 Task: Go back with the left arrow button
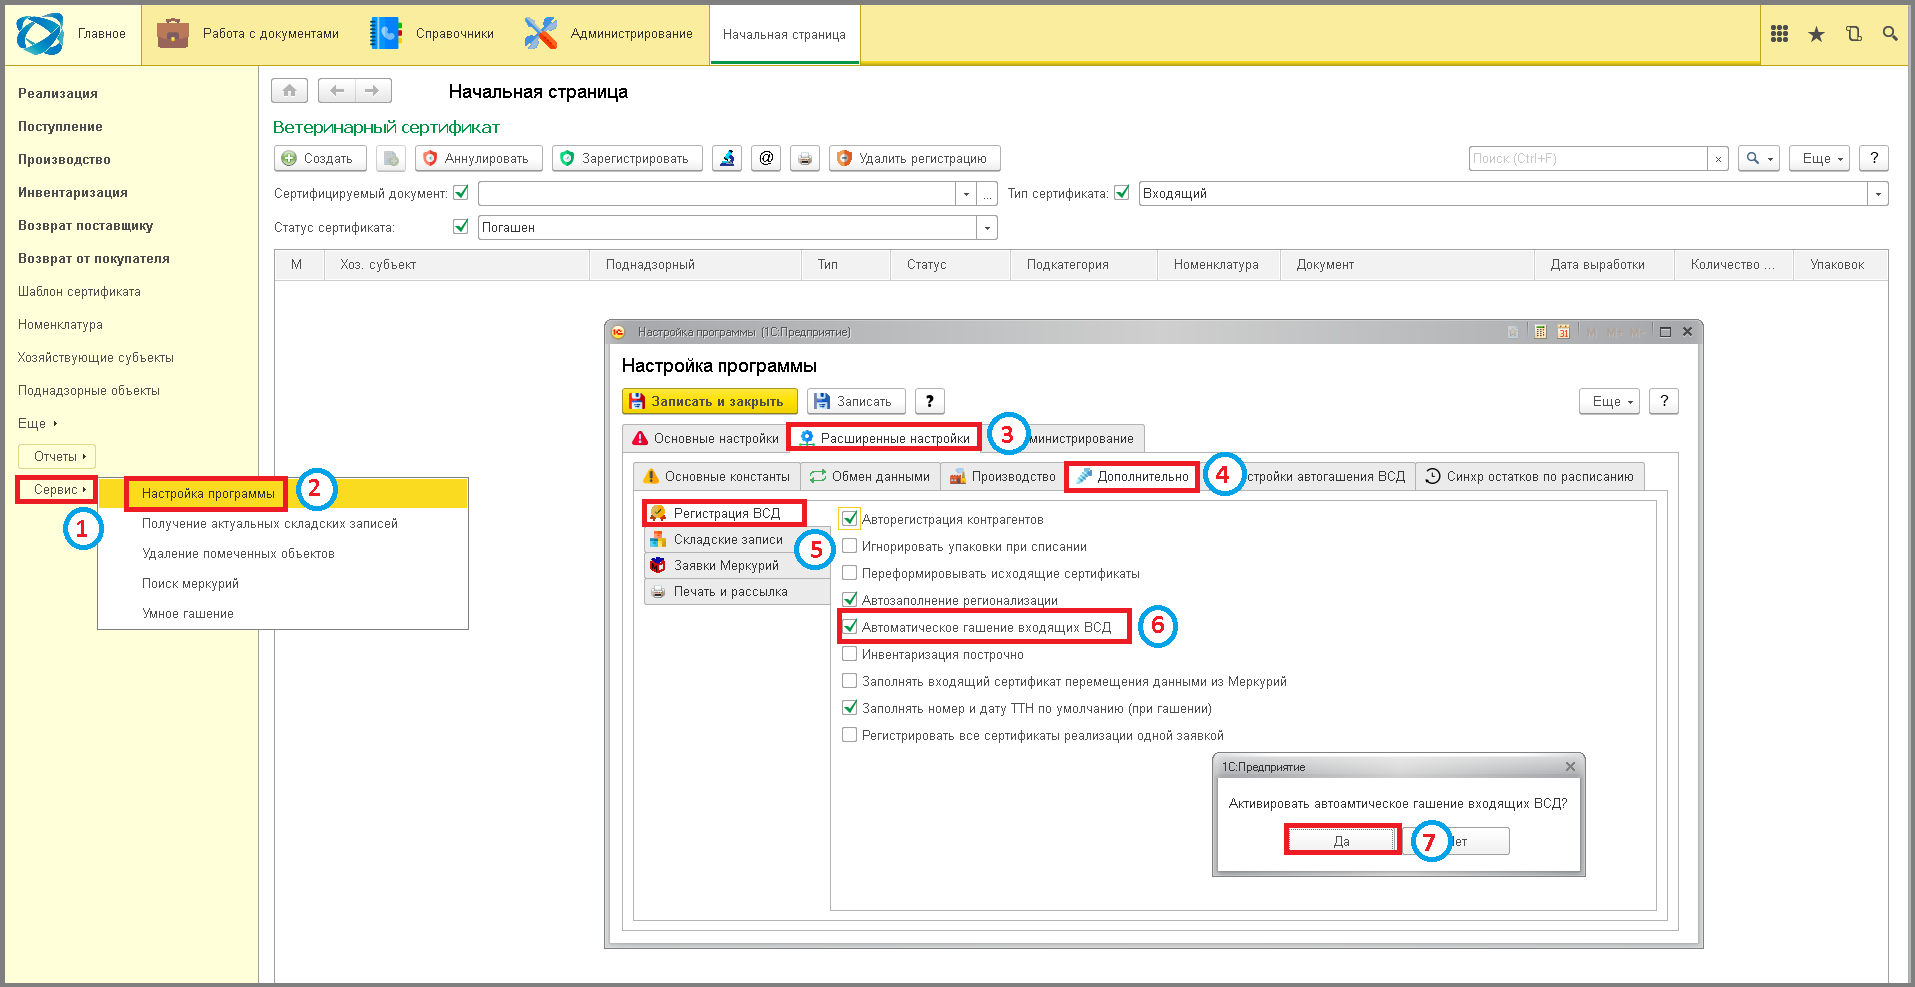337,91
